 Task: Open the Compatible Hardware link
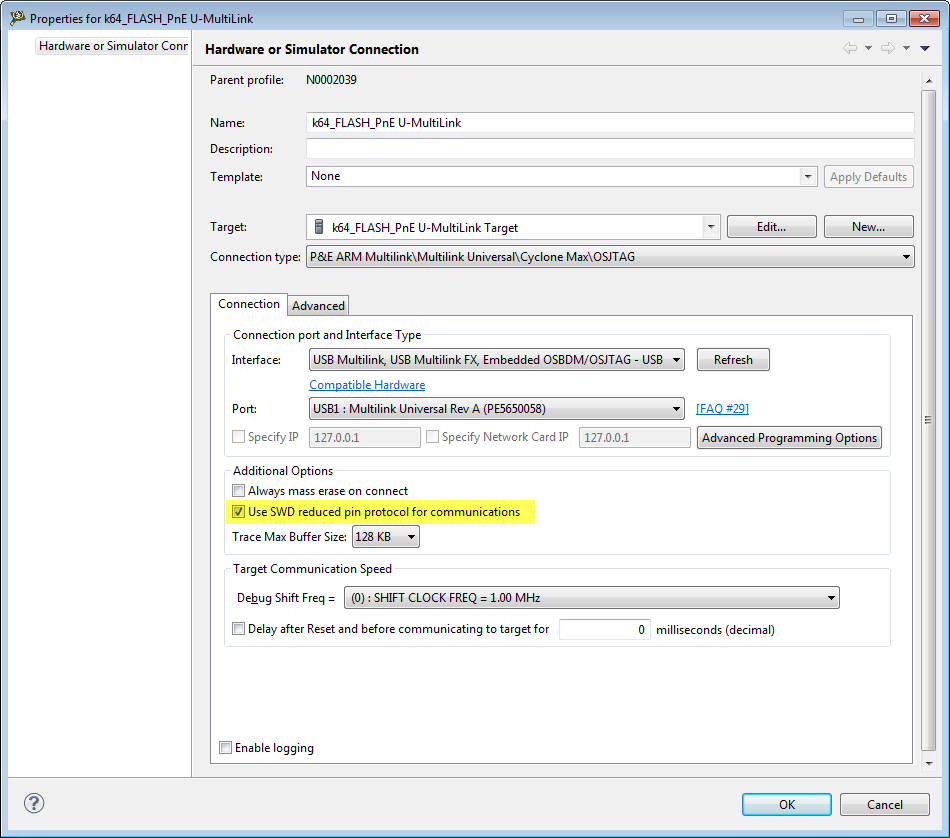(367, 385)
